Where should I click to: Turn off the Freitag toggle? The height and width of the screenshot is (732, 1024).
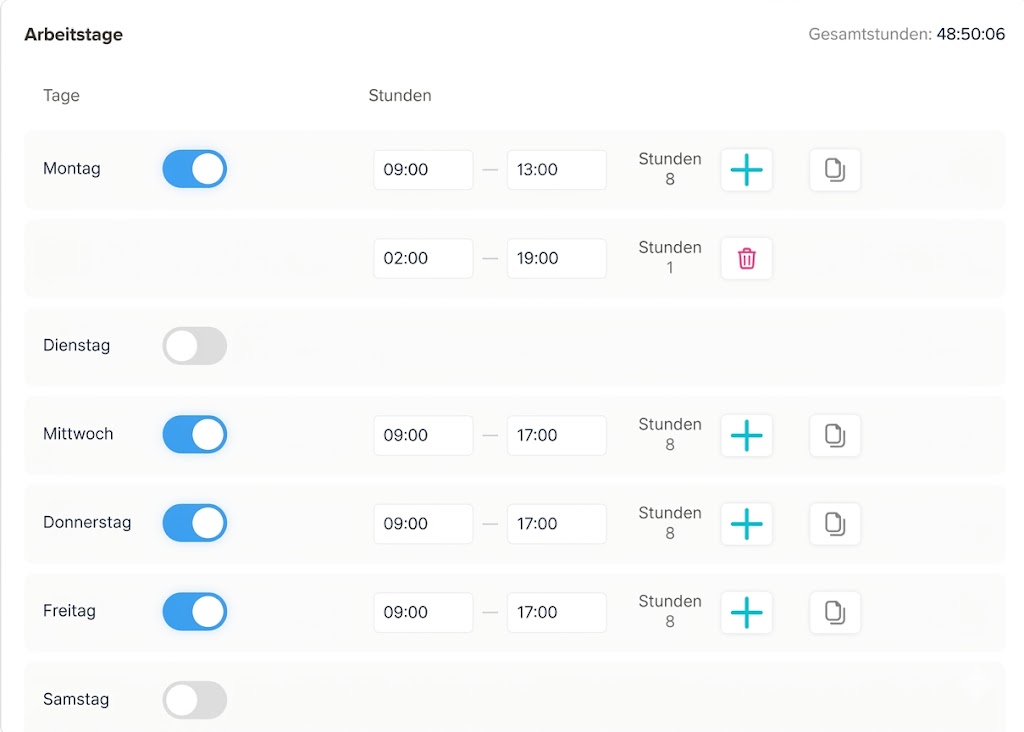click(195, 612)
